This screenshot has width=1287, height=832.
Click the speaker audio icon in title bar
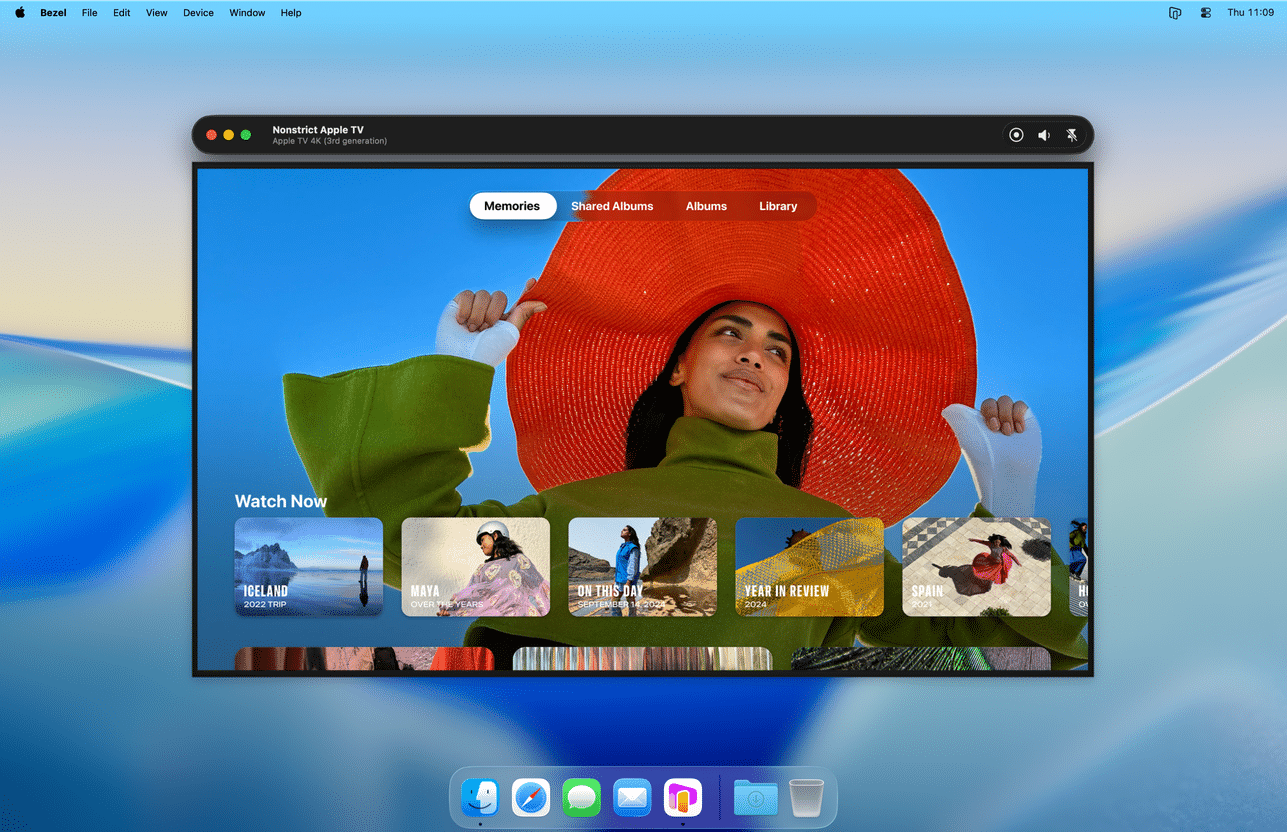click(x=1044, y=135)
